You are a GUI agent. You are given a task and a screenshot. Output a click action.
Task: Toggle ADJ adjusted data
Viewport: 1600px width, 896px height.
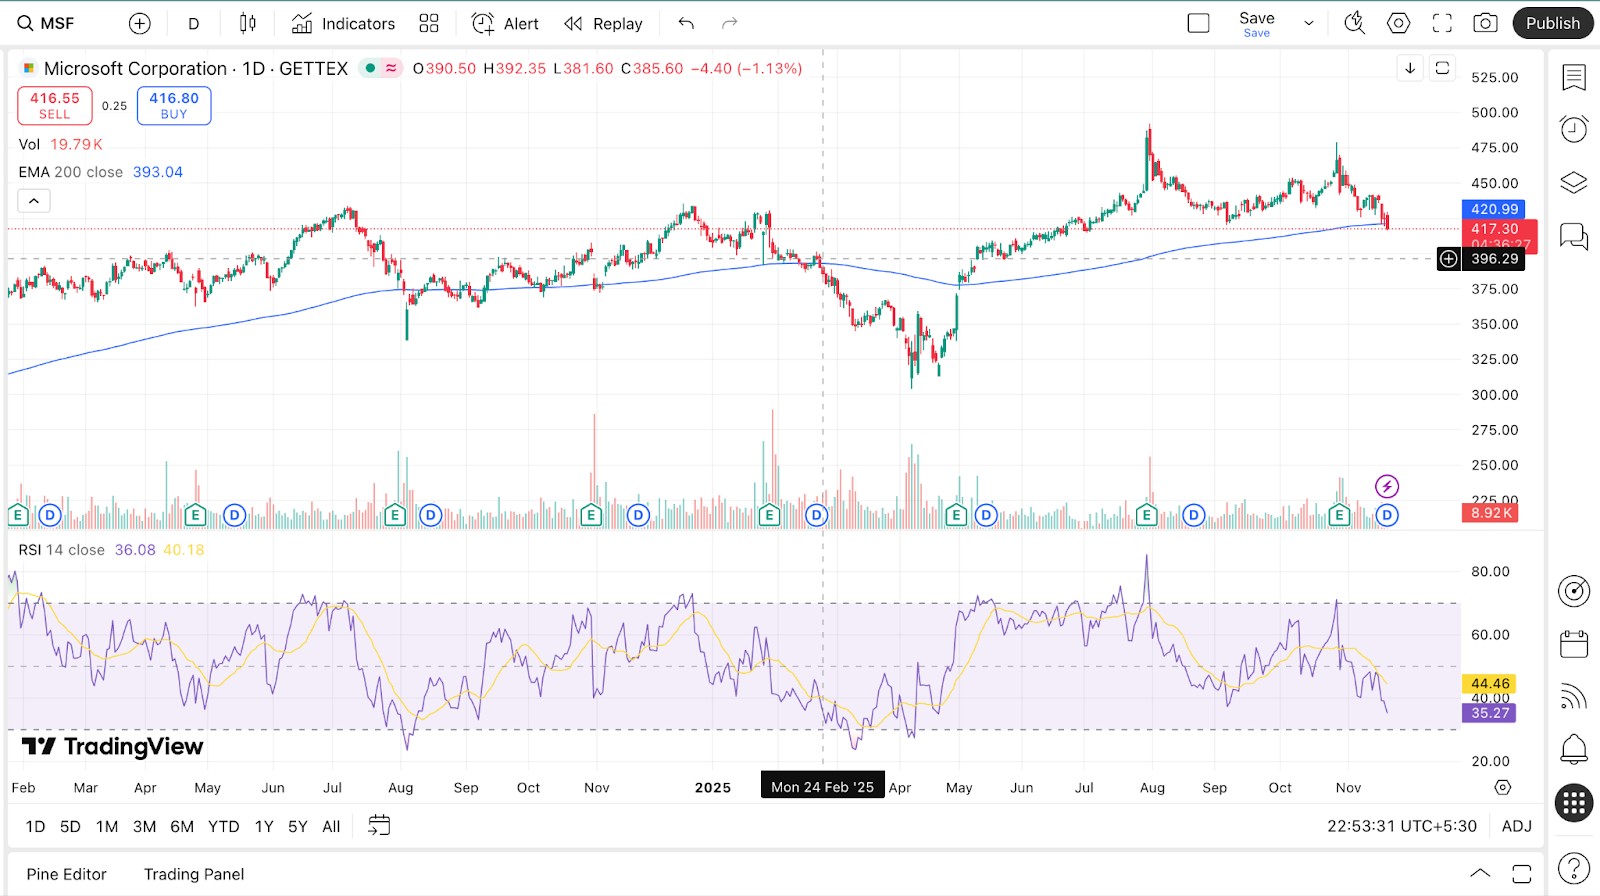pyautogui.click(x=1517, y=826)
